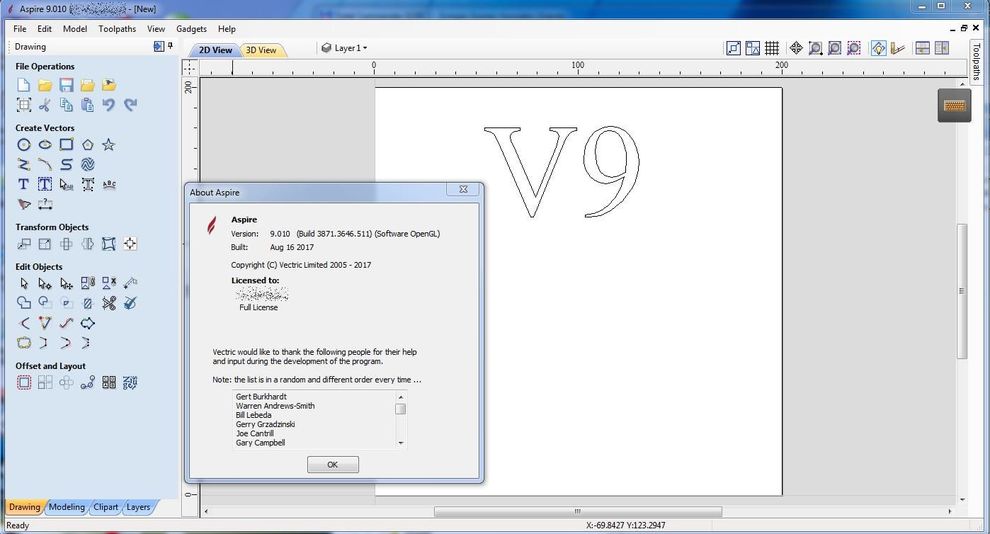Select 'Gary Campbell' in the contributor list

click(x=260, y=442)
